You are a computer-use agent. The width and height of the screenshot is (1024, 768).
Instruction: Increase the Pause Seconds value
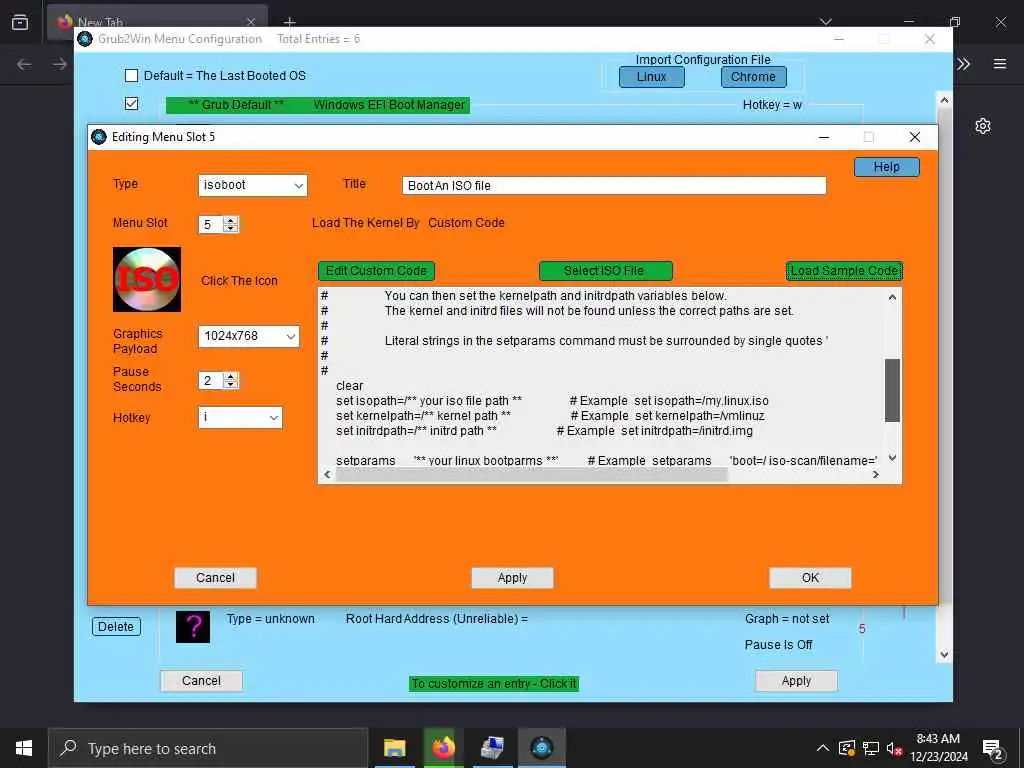231,376
